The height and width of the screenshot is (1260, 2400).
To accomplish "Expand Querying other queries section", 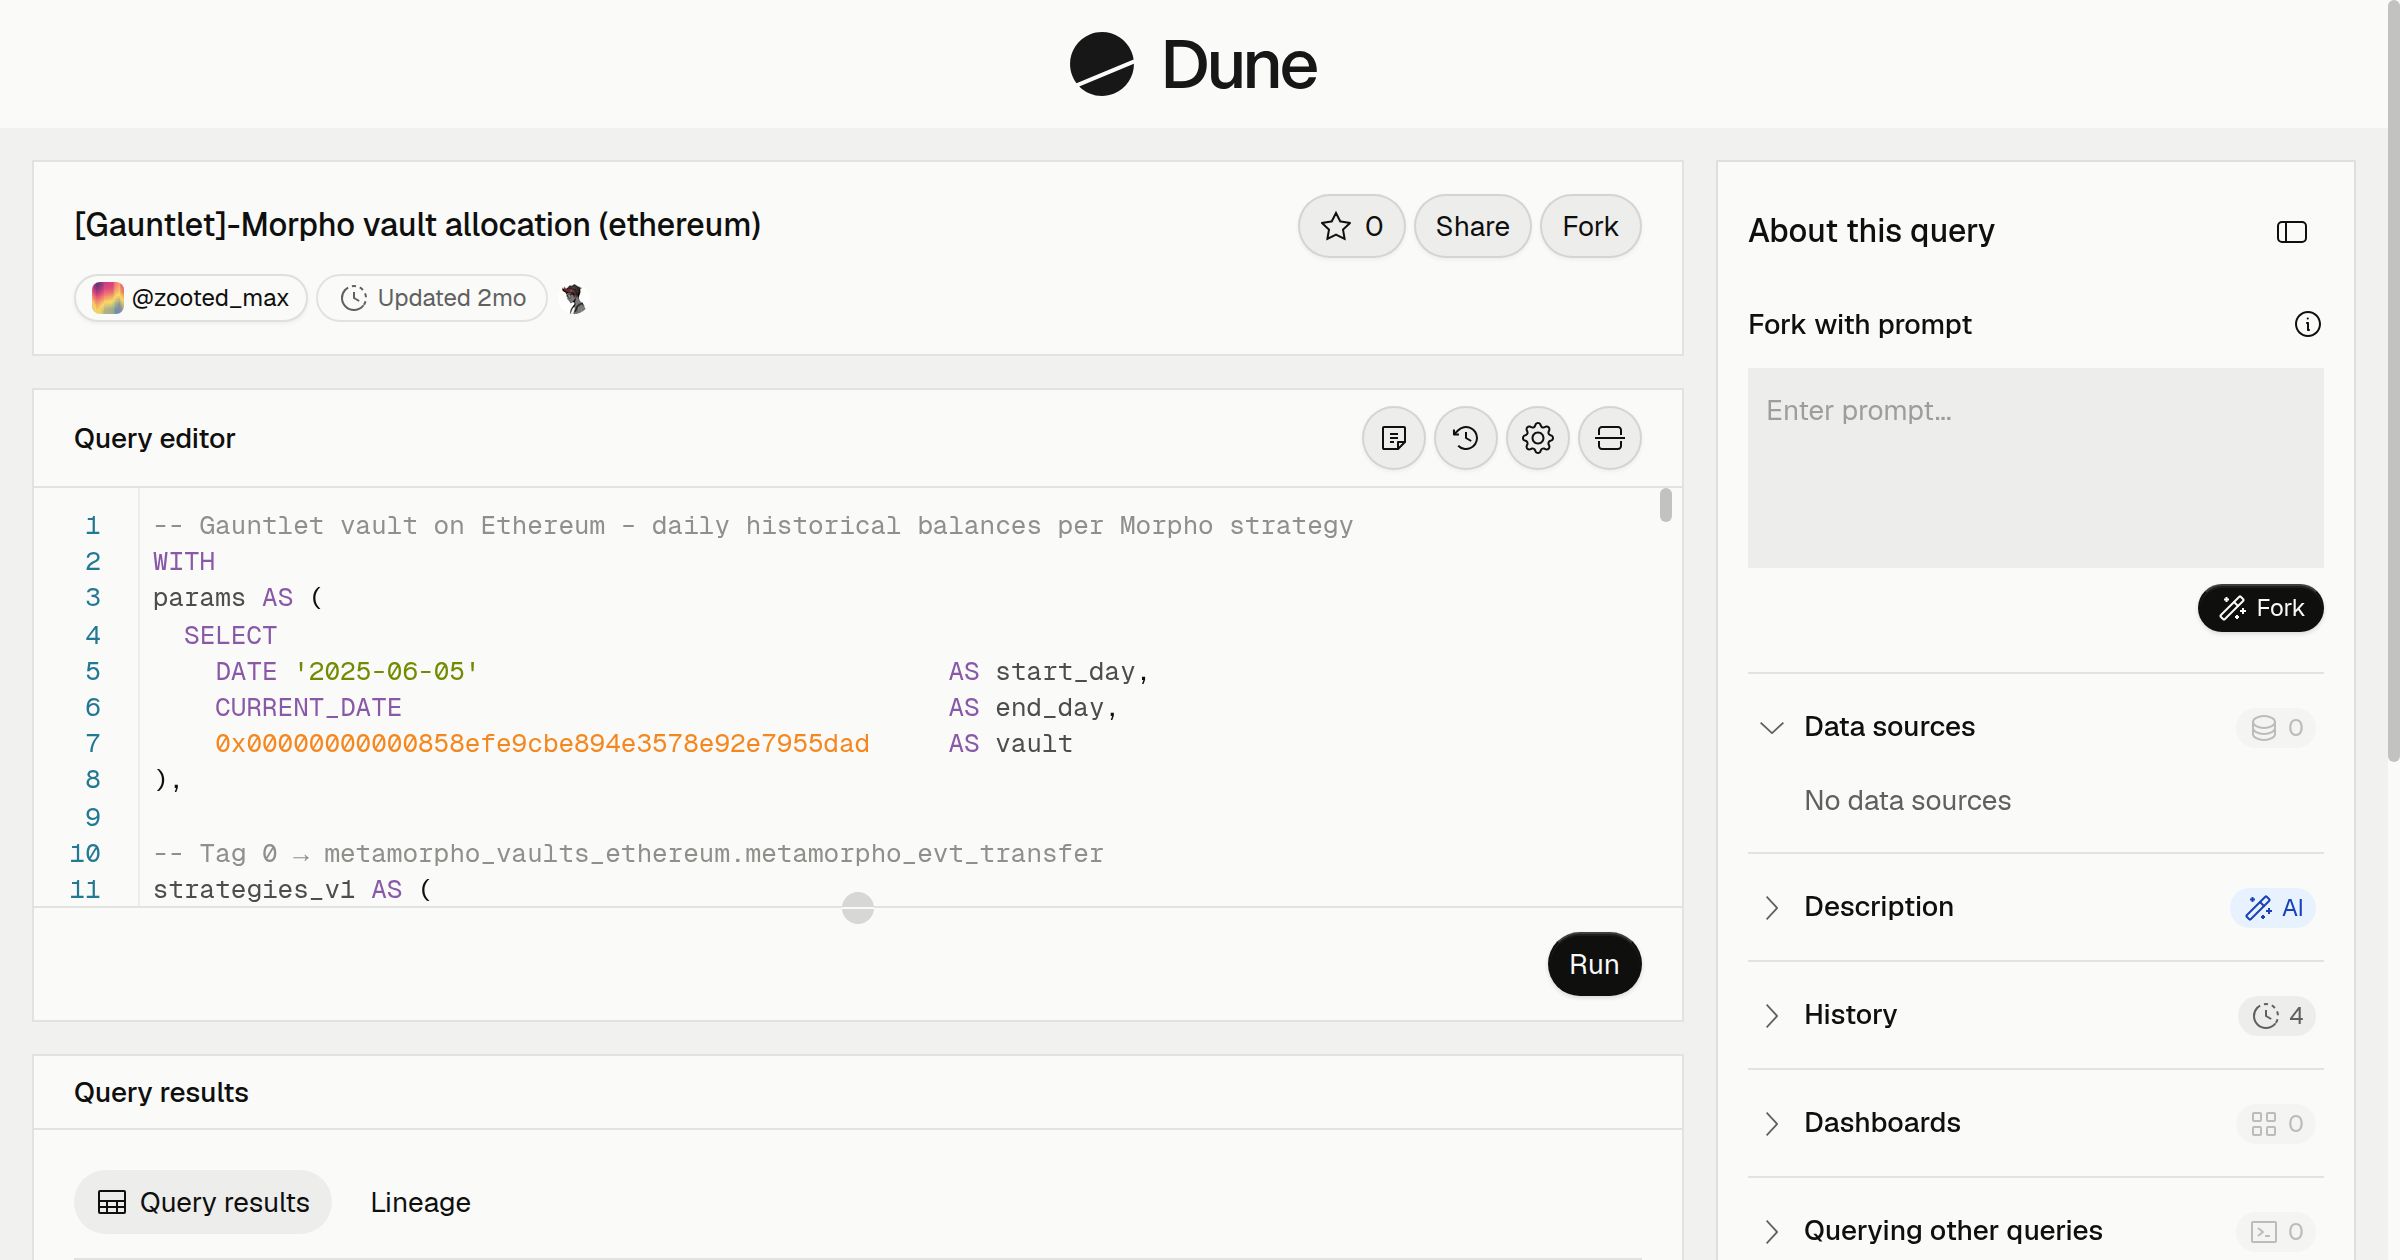I will 1771,1231.
